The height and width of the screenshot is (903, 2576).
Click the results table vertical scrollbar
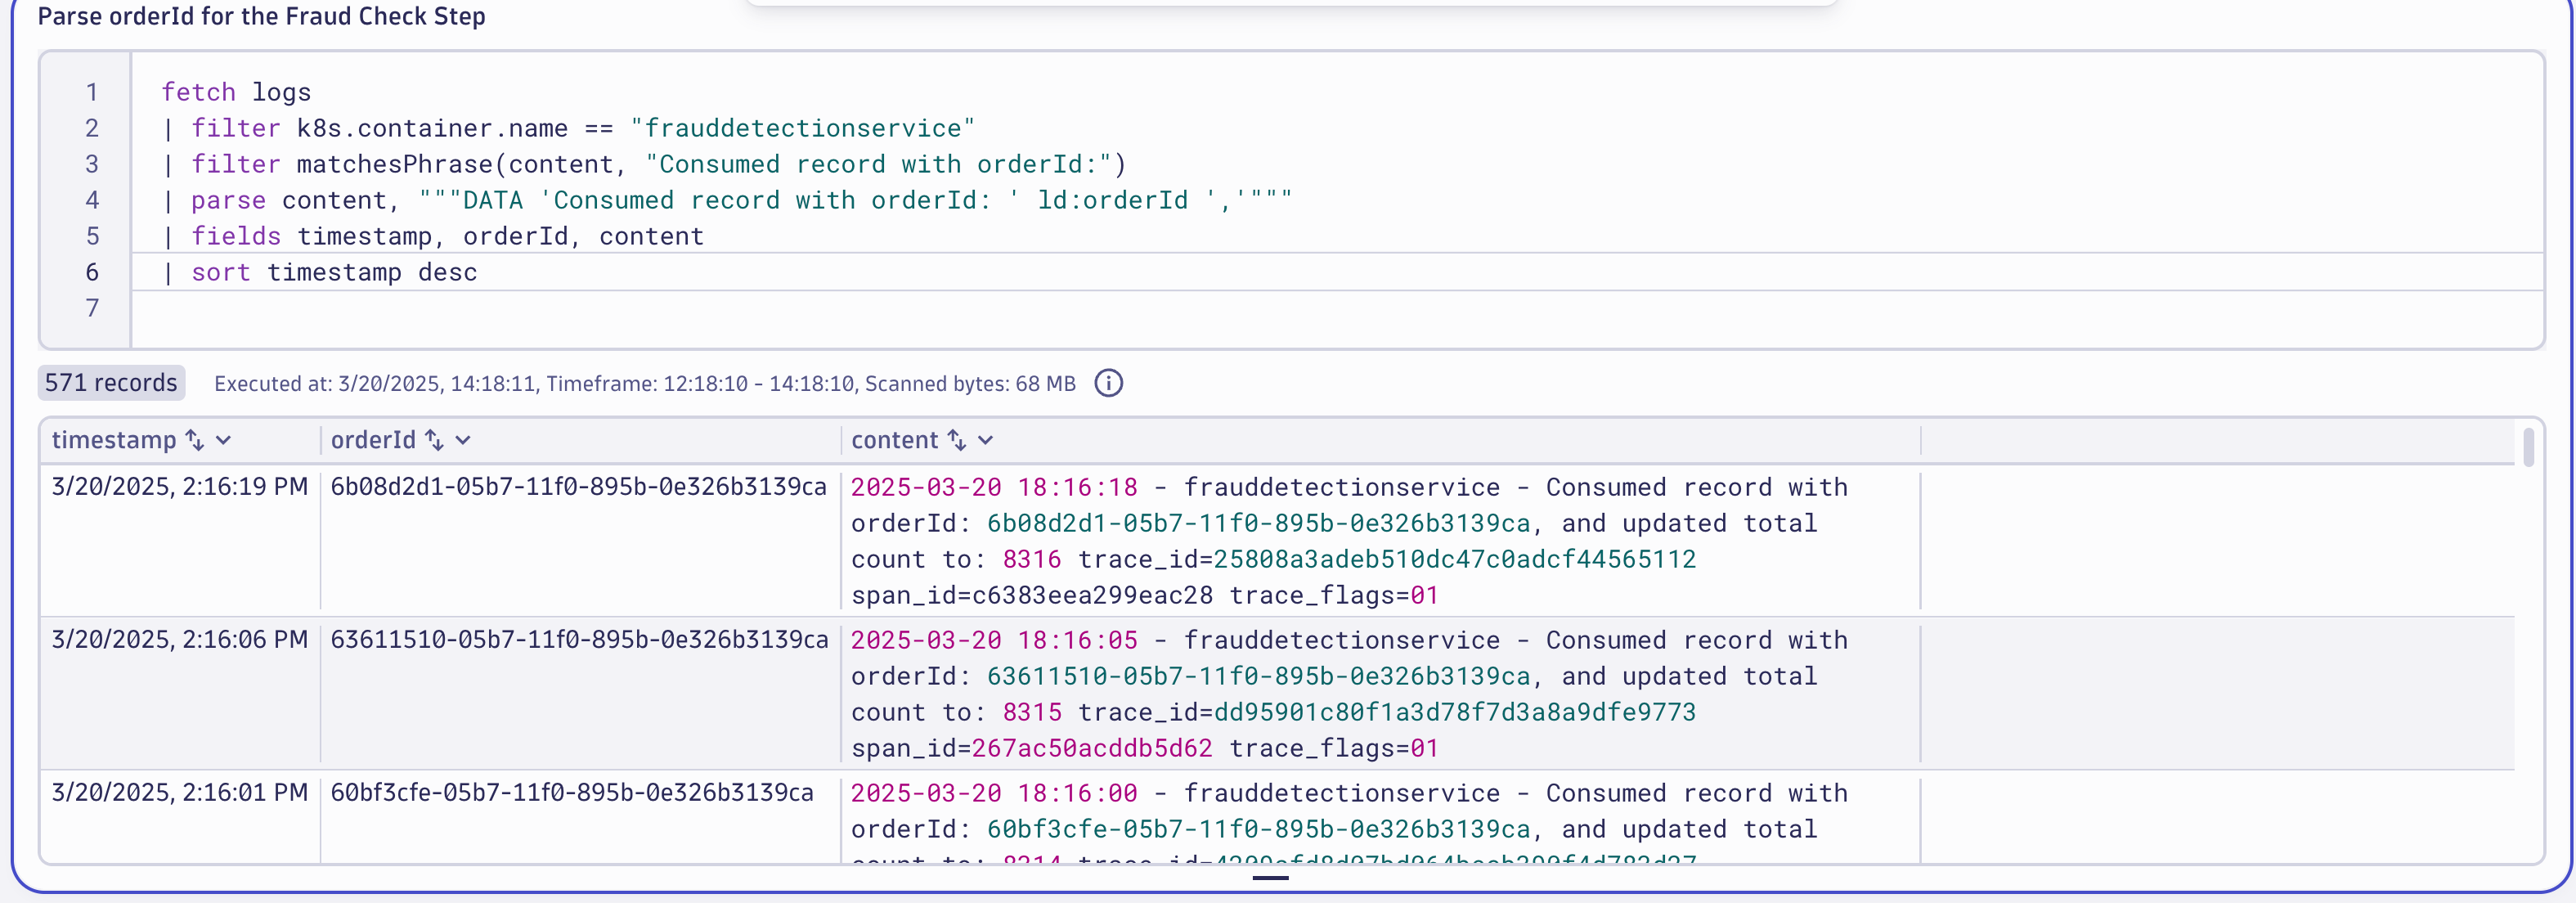click(x=2528, y=447)
